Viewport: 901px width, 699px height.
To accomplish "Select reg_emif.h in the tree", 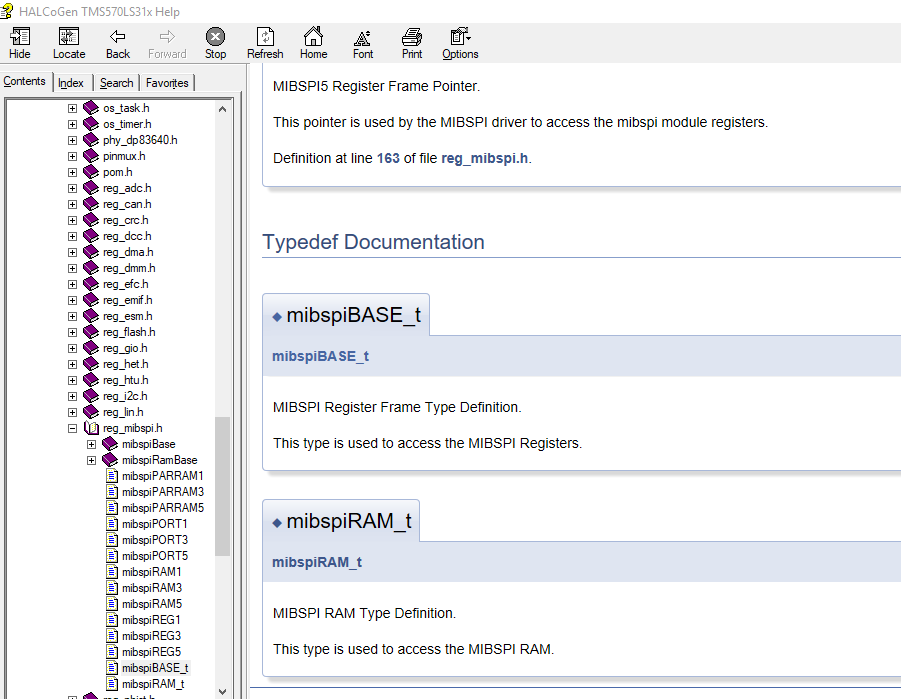I will 128,300.
